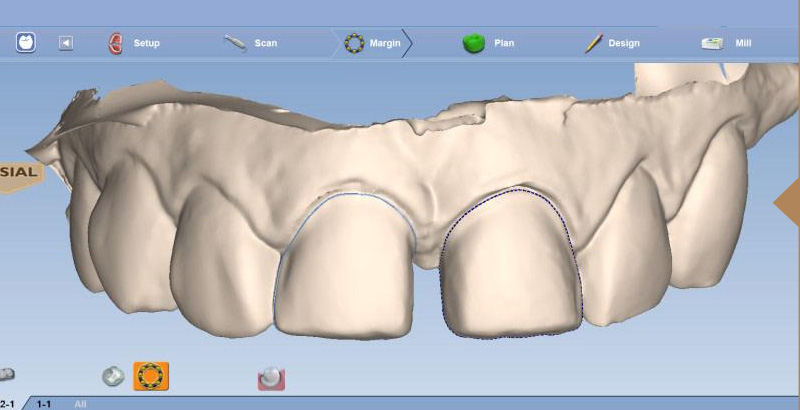Switch to the 2-1 tooth tab
The width and height of the screenshot is (800, 410).
click(x=8, y=403)
